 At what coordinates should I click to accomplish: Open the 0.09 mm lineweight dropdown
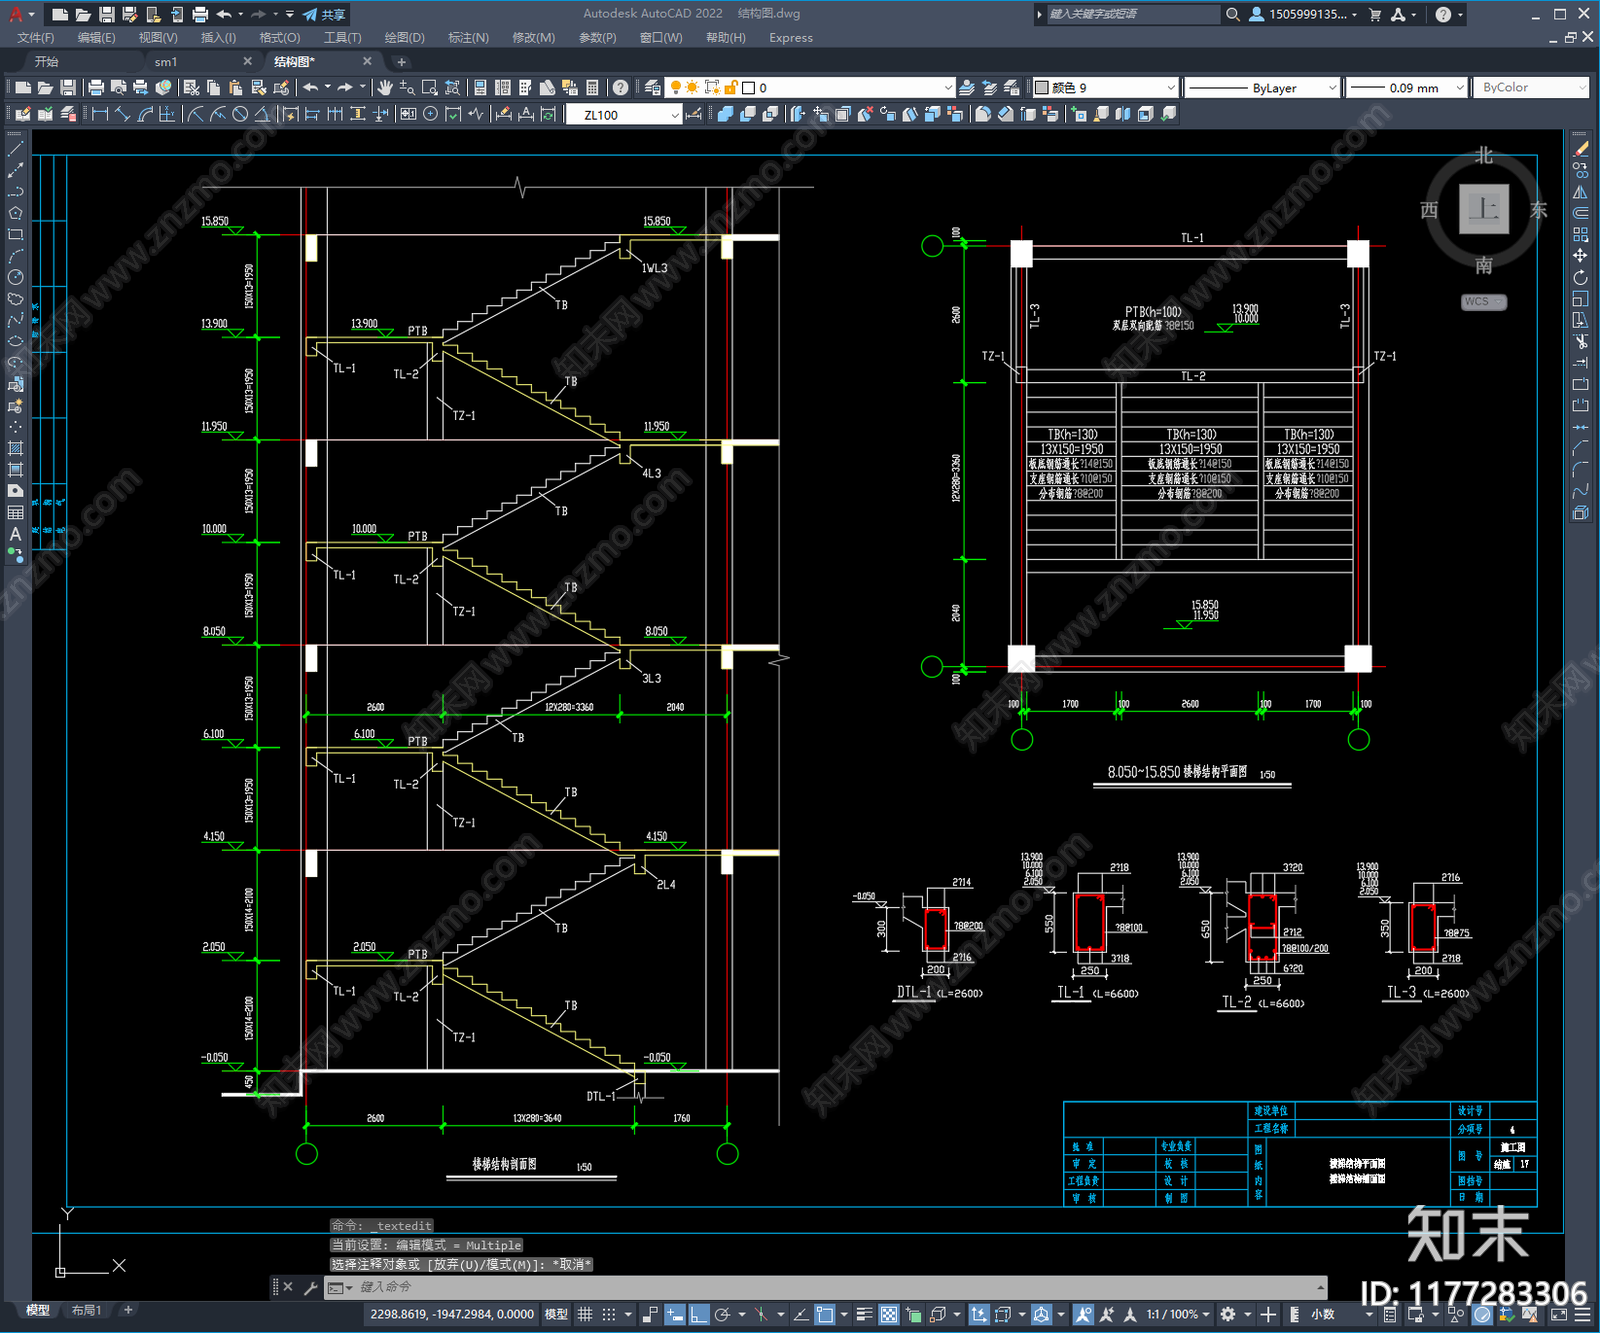1406,88
